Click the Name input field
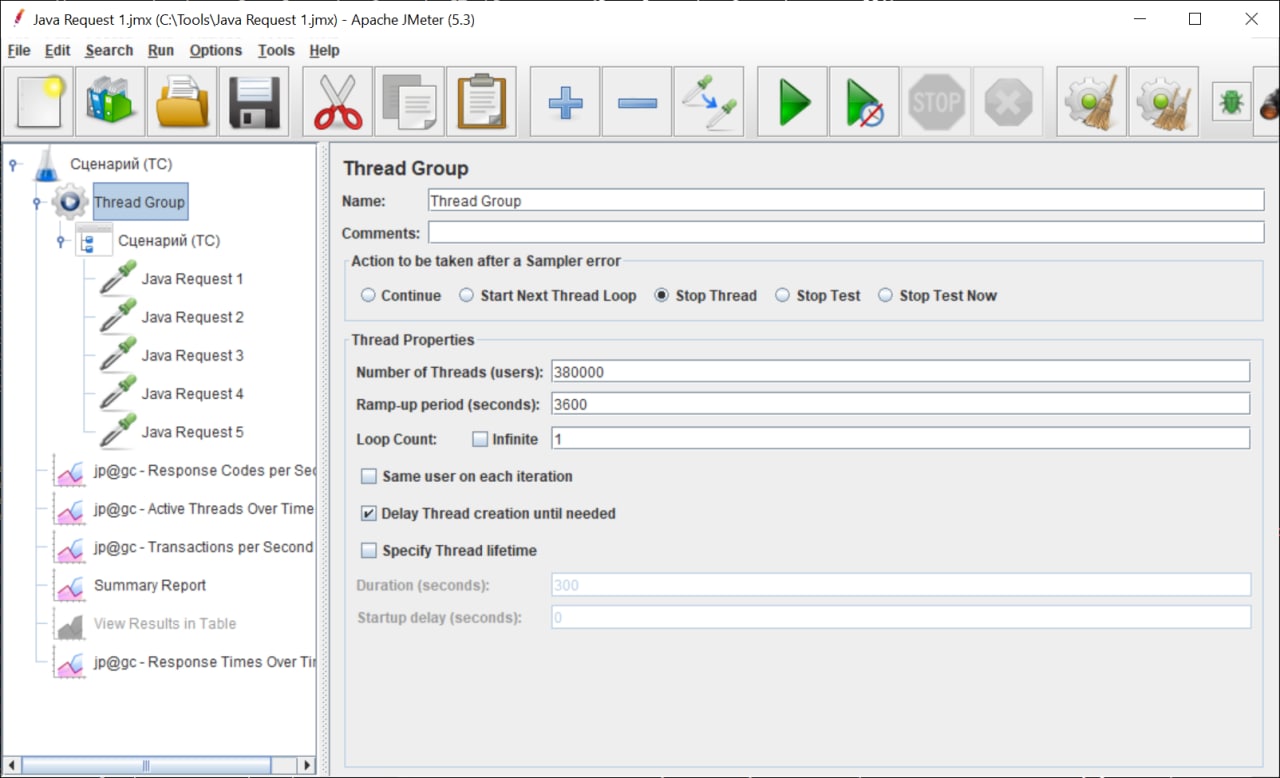Viewport: 1280px width, 778px height. [846, 201]
